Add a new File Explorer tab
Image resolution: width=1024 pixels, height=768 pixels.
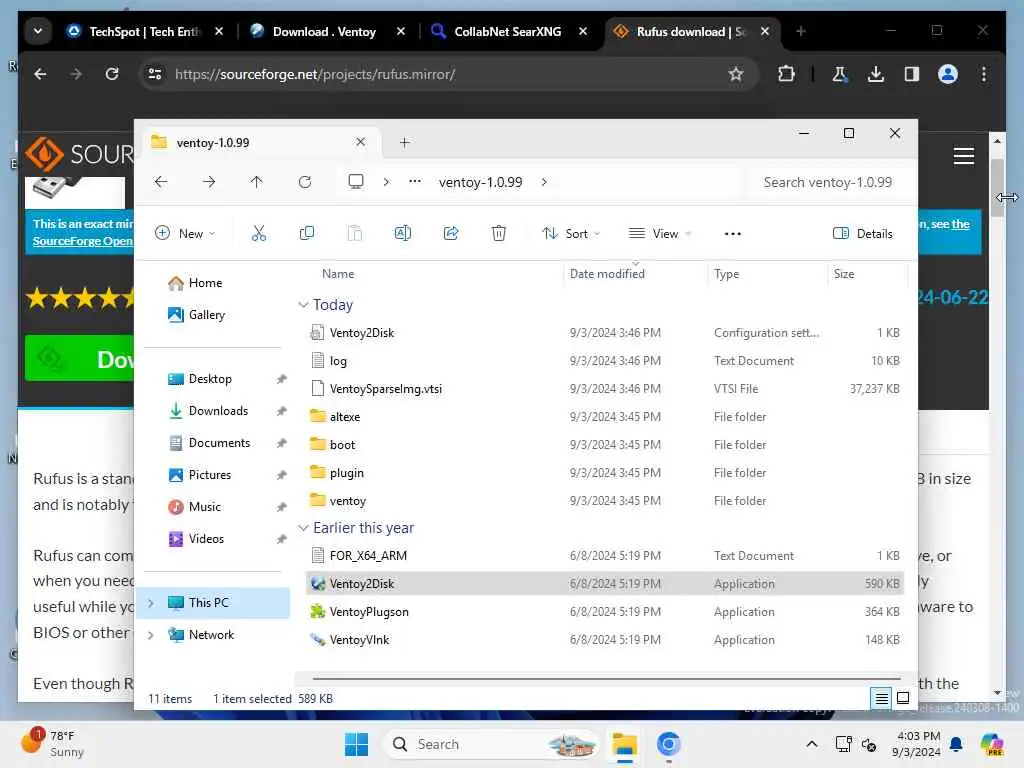tap(405, 142)
